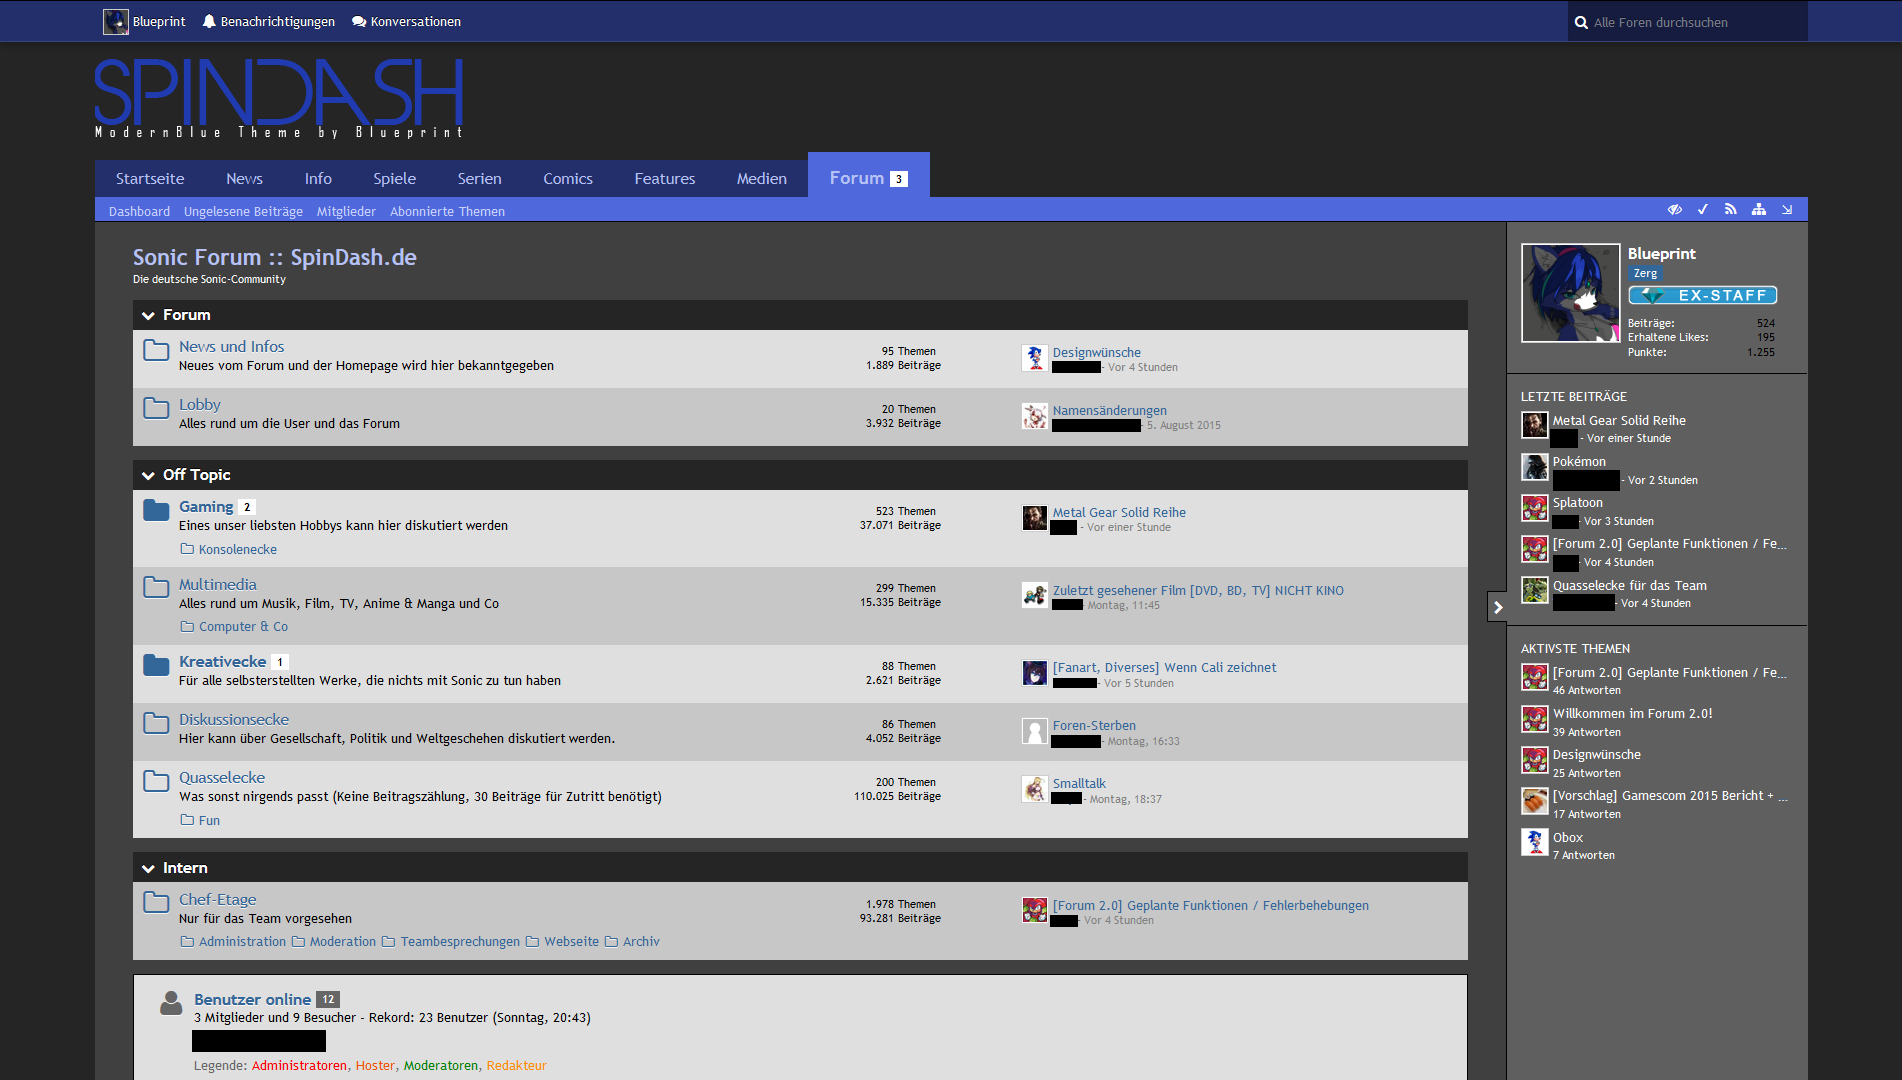Click the Obox thread avatar in sidebar
This screenshot has width=1902, height=1080.
(1535, 842)
